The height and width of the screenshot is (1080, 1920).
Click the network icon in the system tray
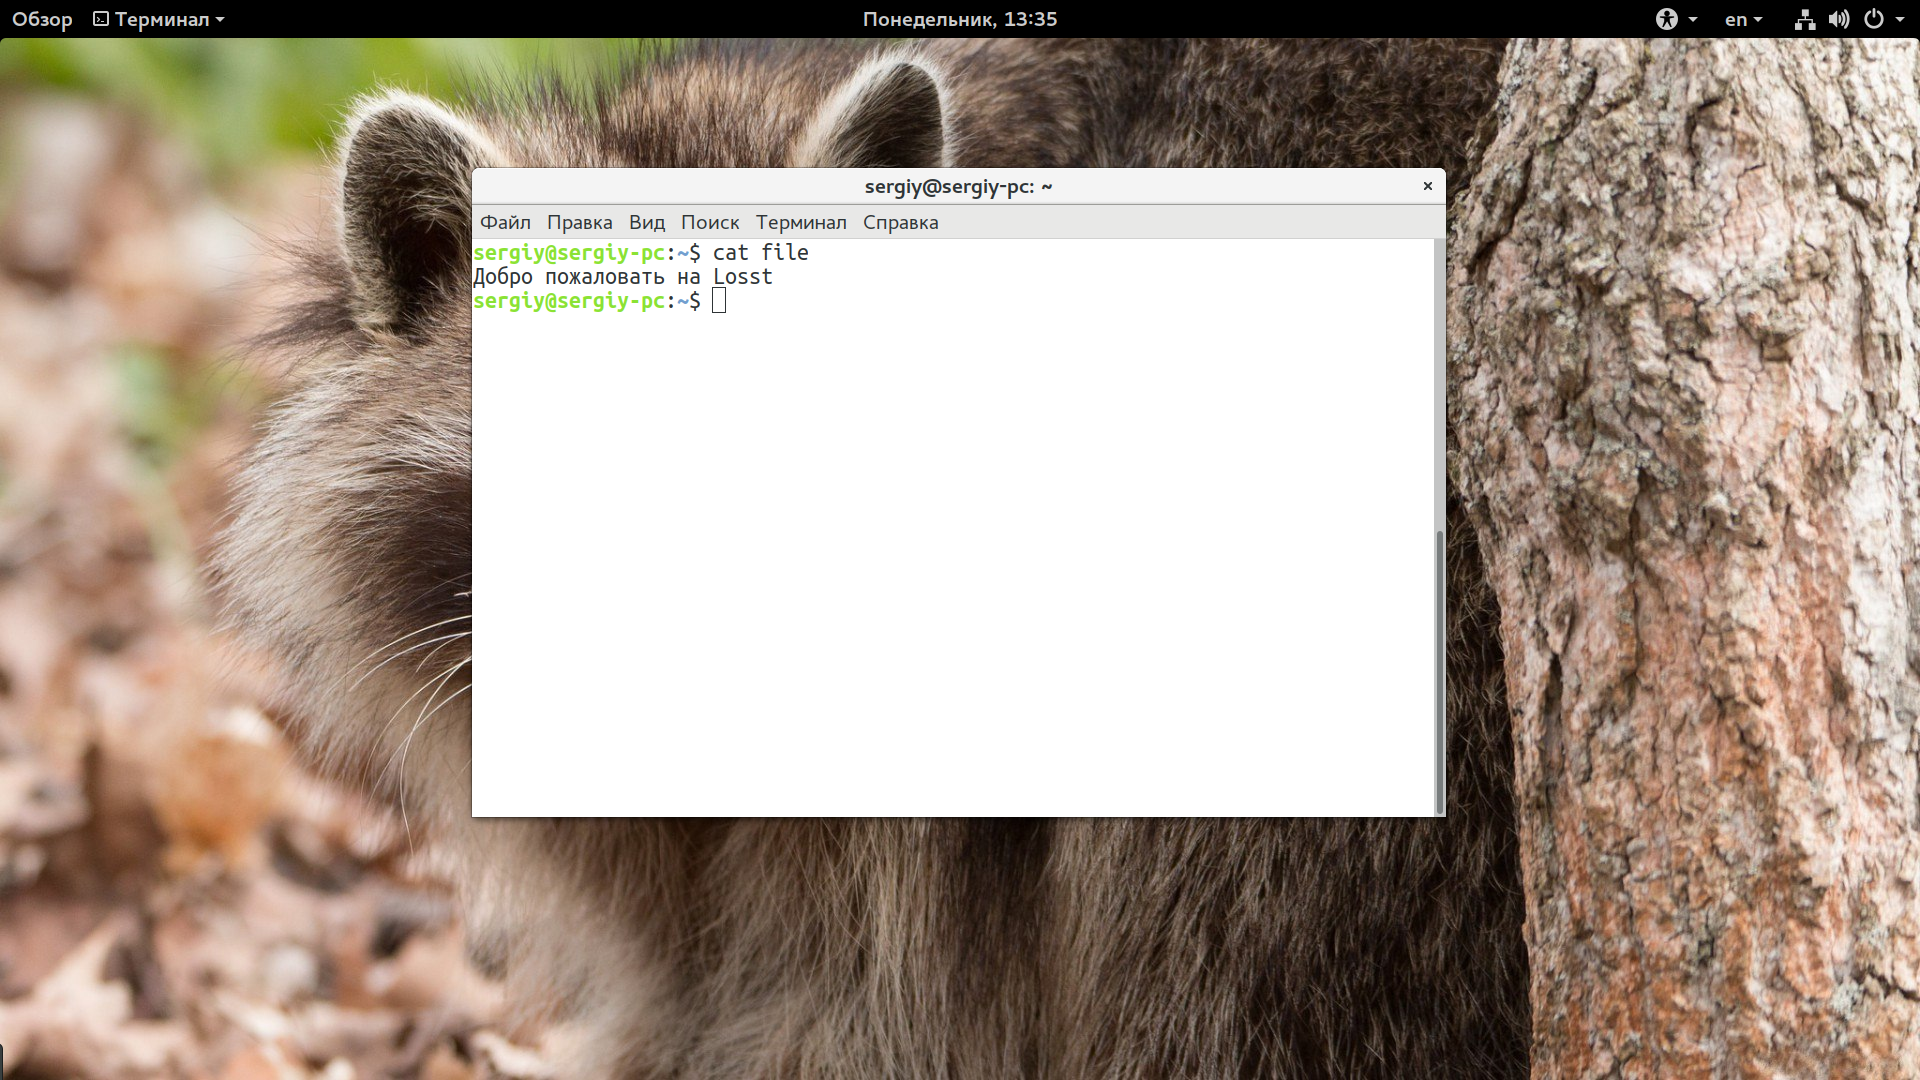[x=1804, y=19]
